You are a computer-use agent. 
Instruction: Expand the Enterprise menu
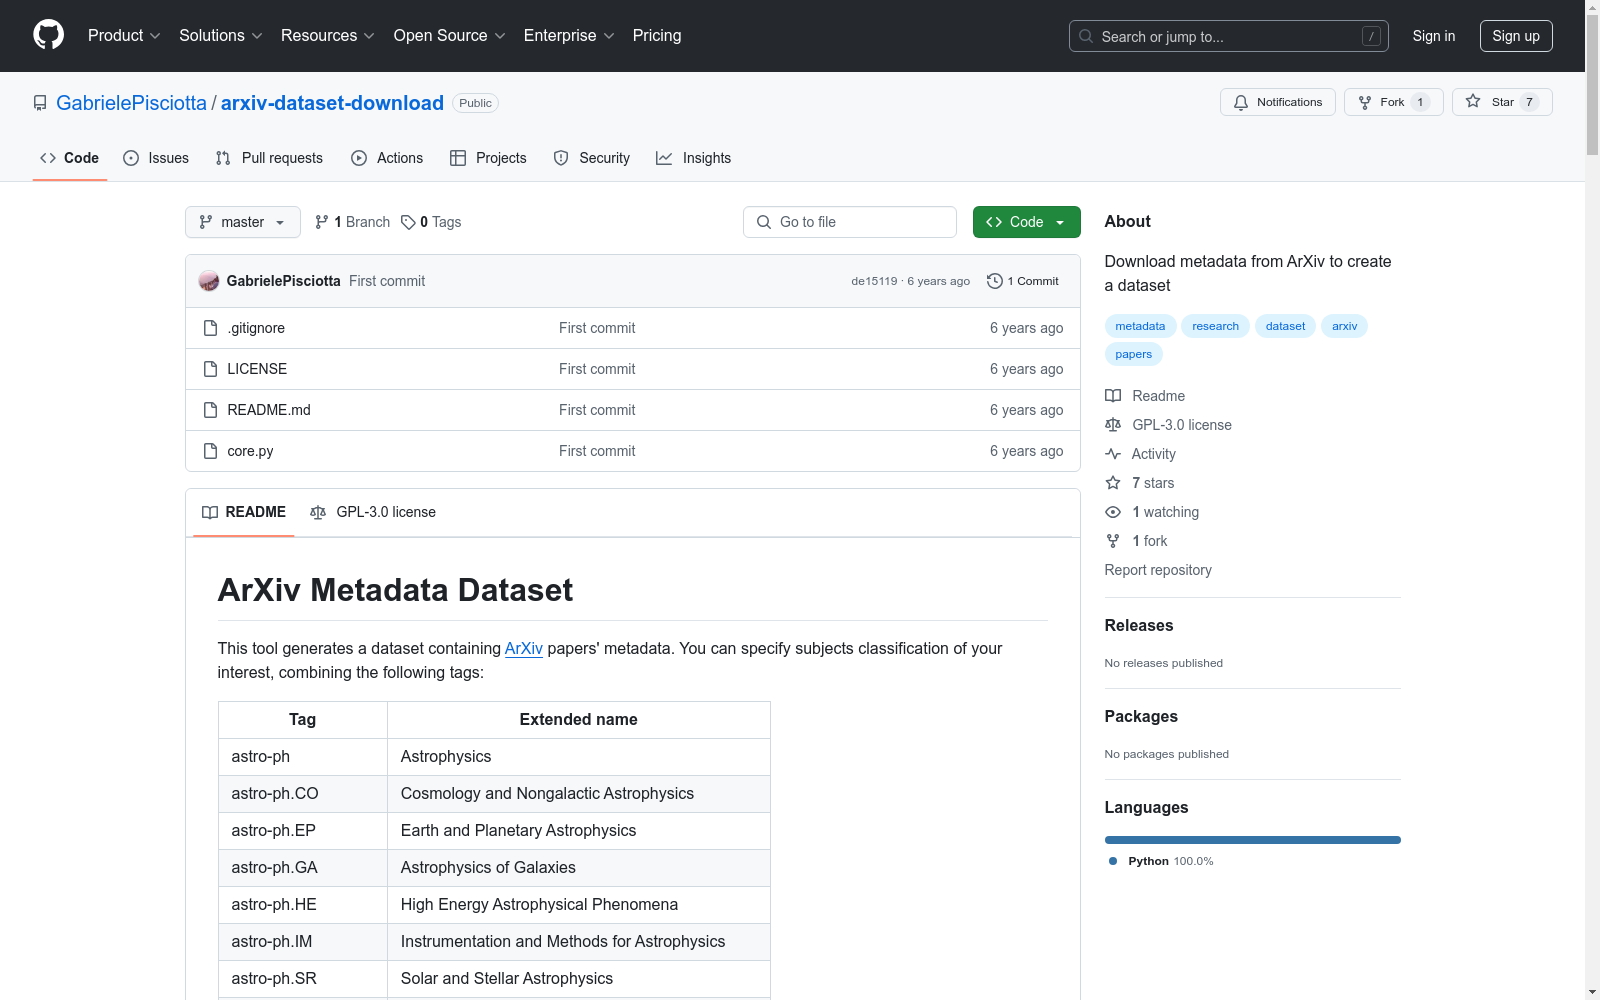tap(569, 36)
